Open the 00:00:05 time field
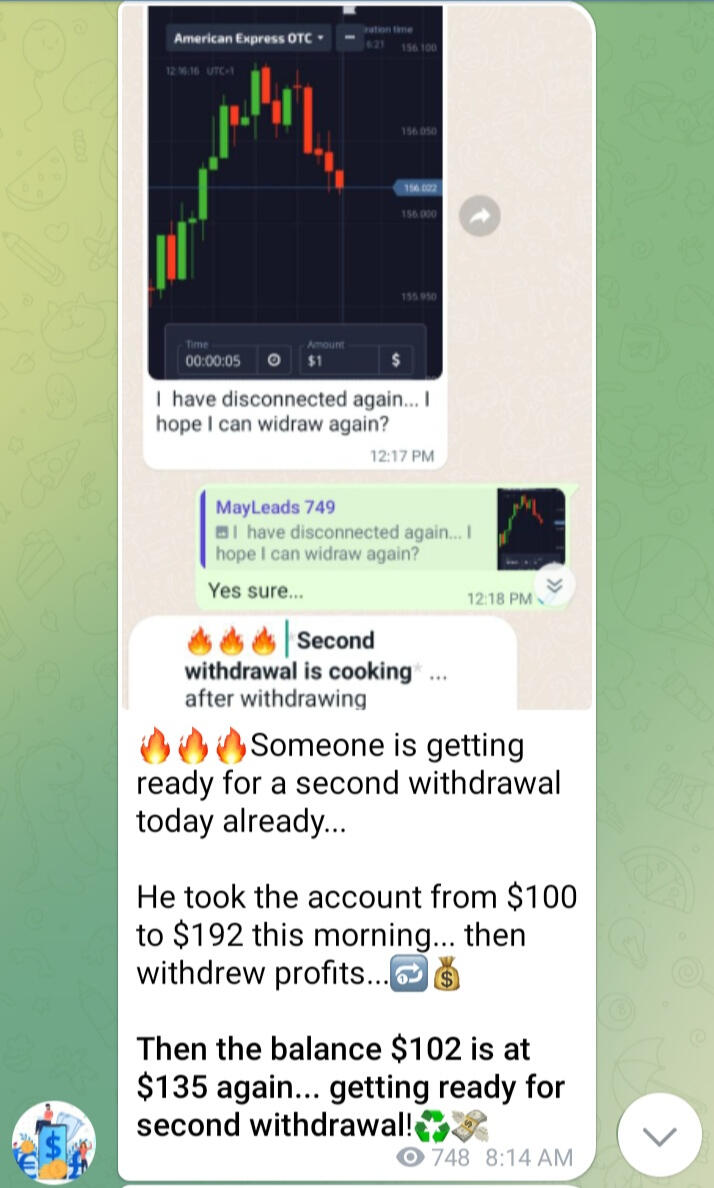714x1188 pixels. click(x=214, y=361)
